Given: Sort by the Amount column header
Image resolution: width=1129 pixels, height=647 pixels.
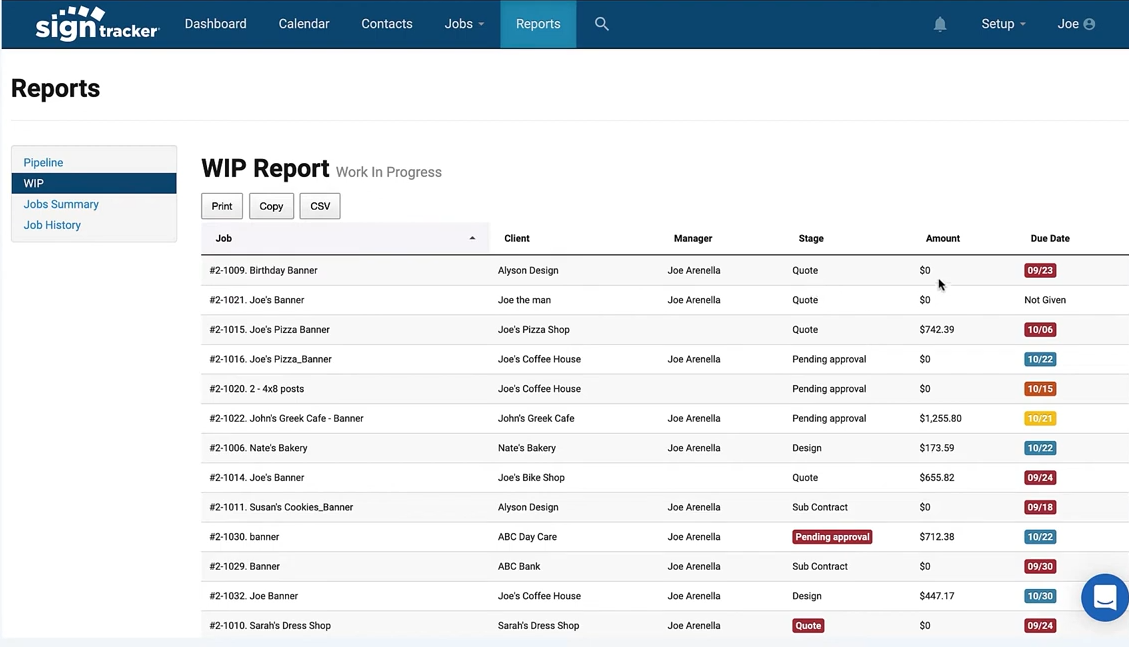Looking at the screenshot, I should coord(943,238).
